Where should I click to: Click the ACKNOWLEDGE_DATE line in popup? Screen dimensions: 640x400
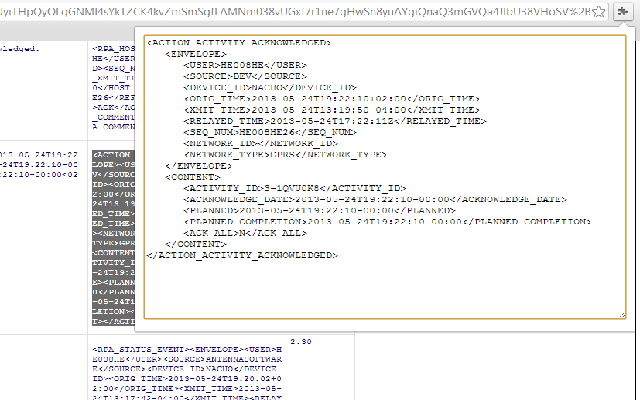tap(375, 199)
